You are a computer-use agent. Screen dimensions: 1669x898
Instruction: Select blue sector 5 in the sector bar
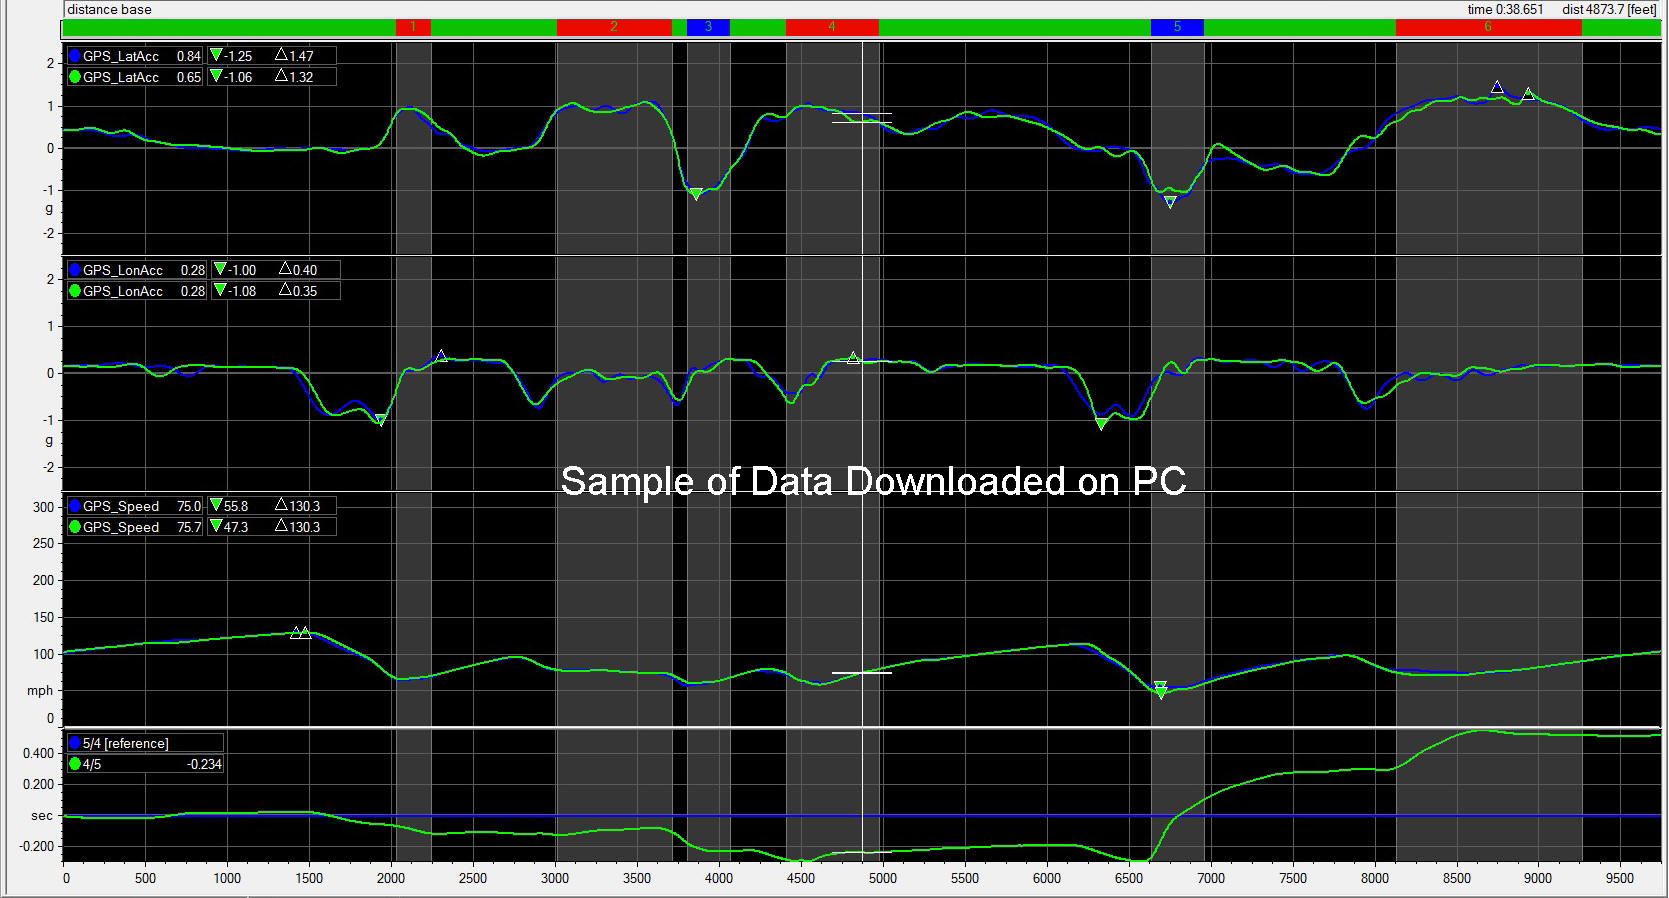[1177, 27]
